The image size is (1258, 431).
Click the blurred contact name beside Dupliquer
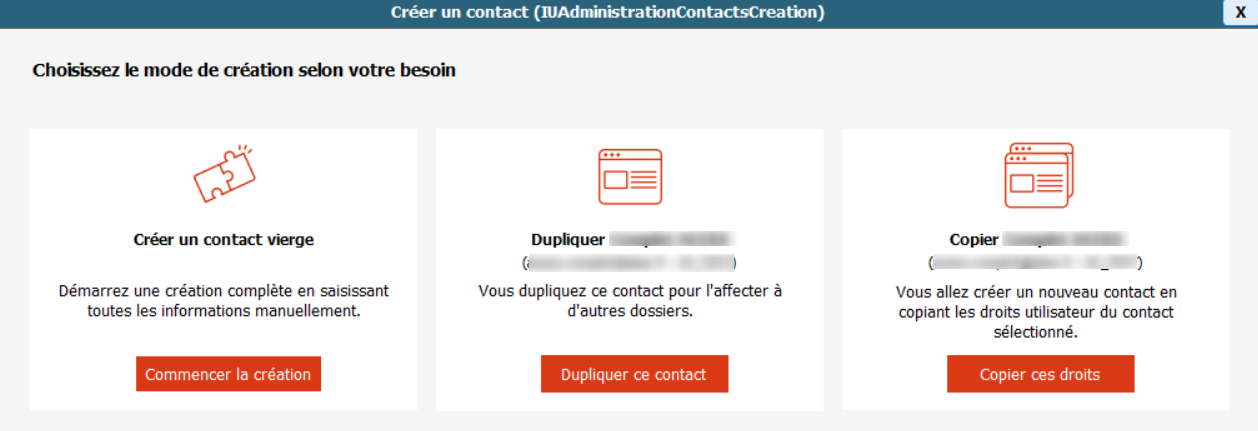point(672,240)
